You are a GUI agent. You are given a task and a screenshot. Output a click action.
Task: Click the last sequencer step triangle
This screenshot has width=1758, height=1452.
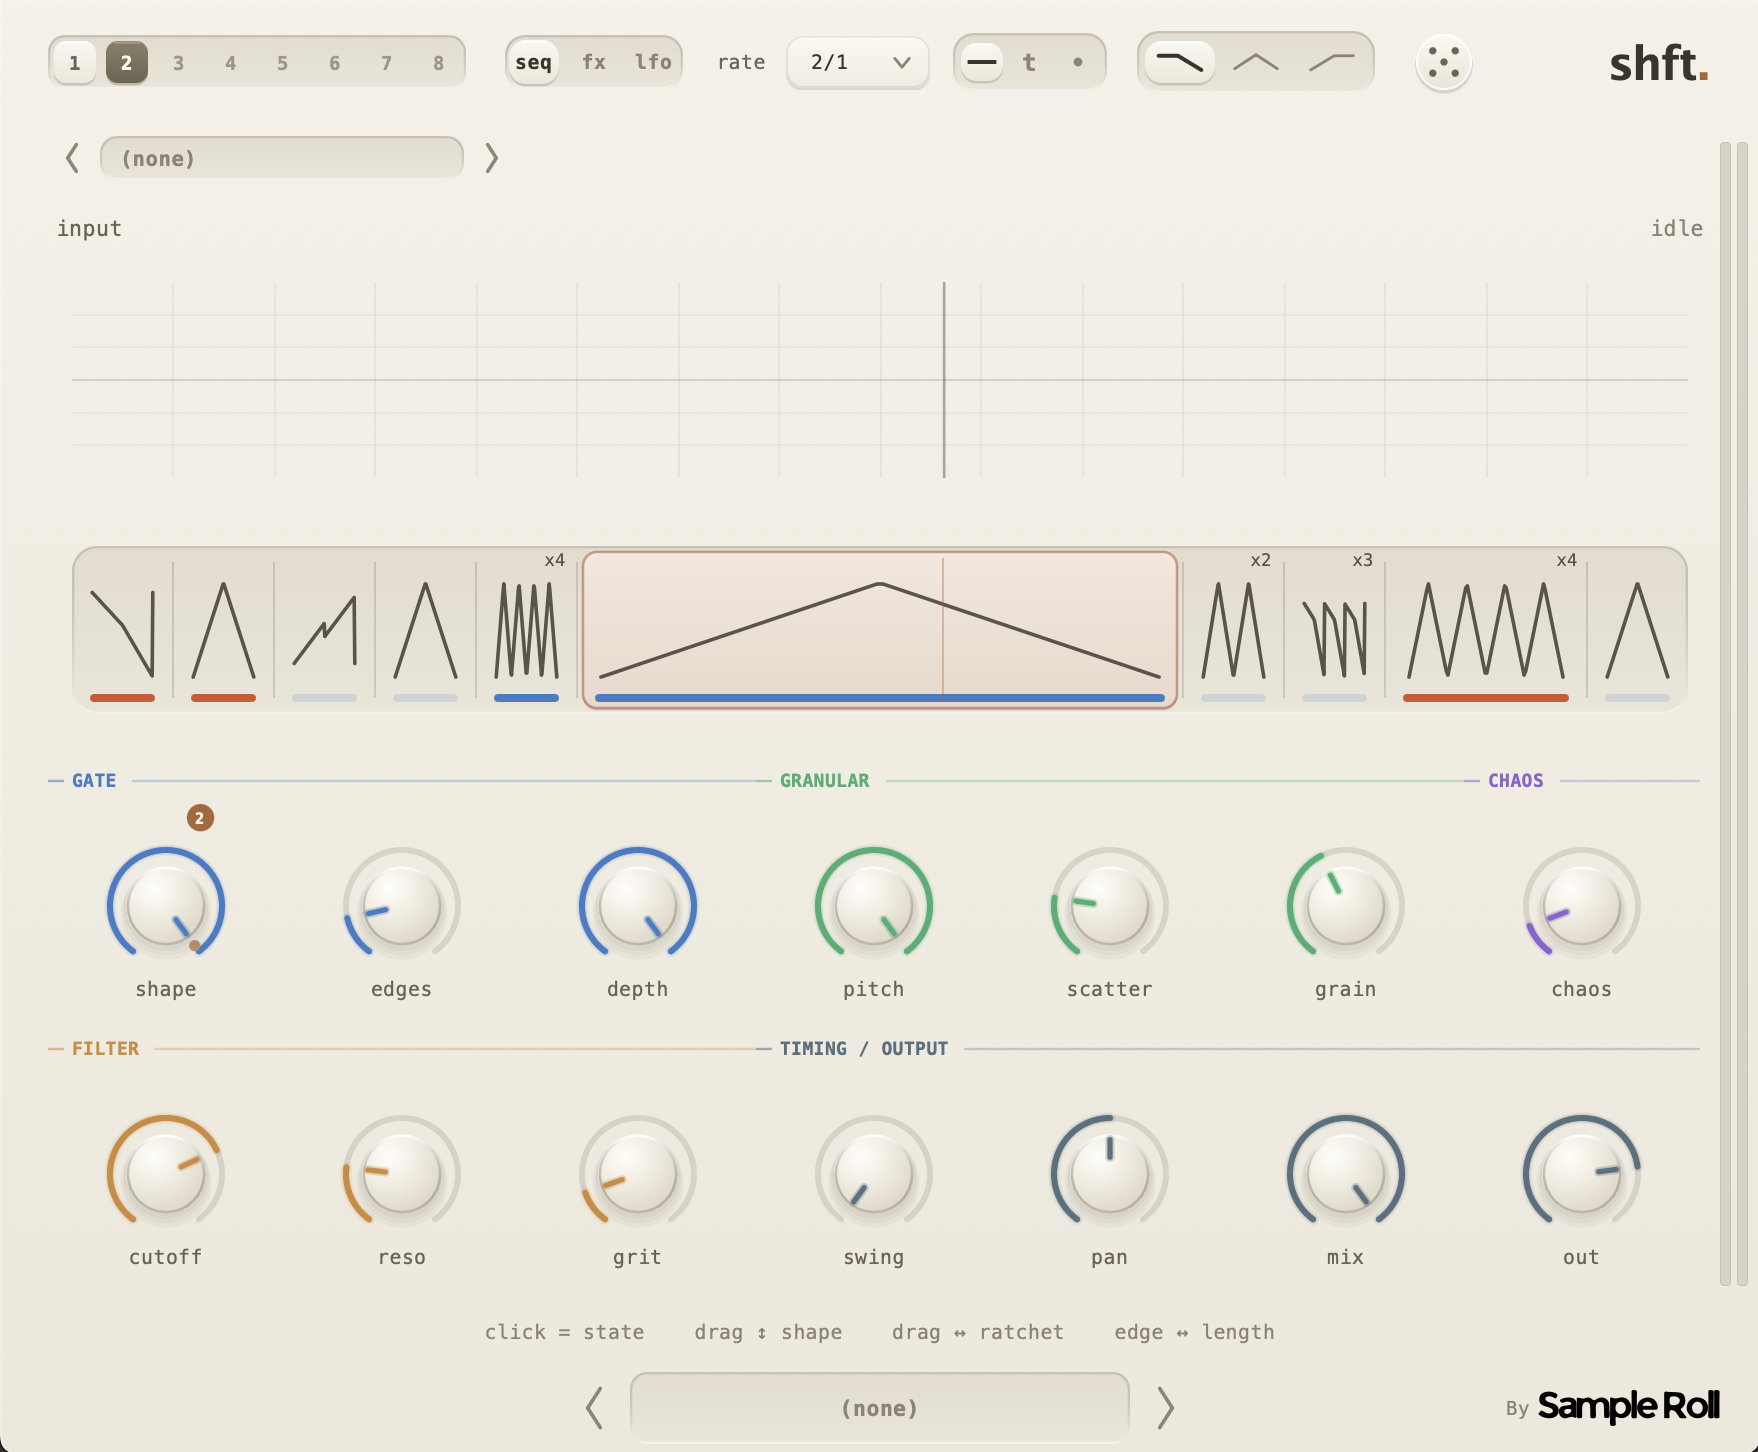pos(1637,630)
